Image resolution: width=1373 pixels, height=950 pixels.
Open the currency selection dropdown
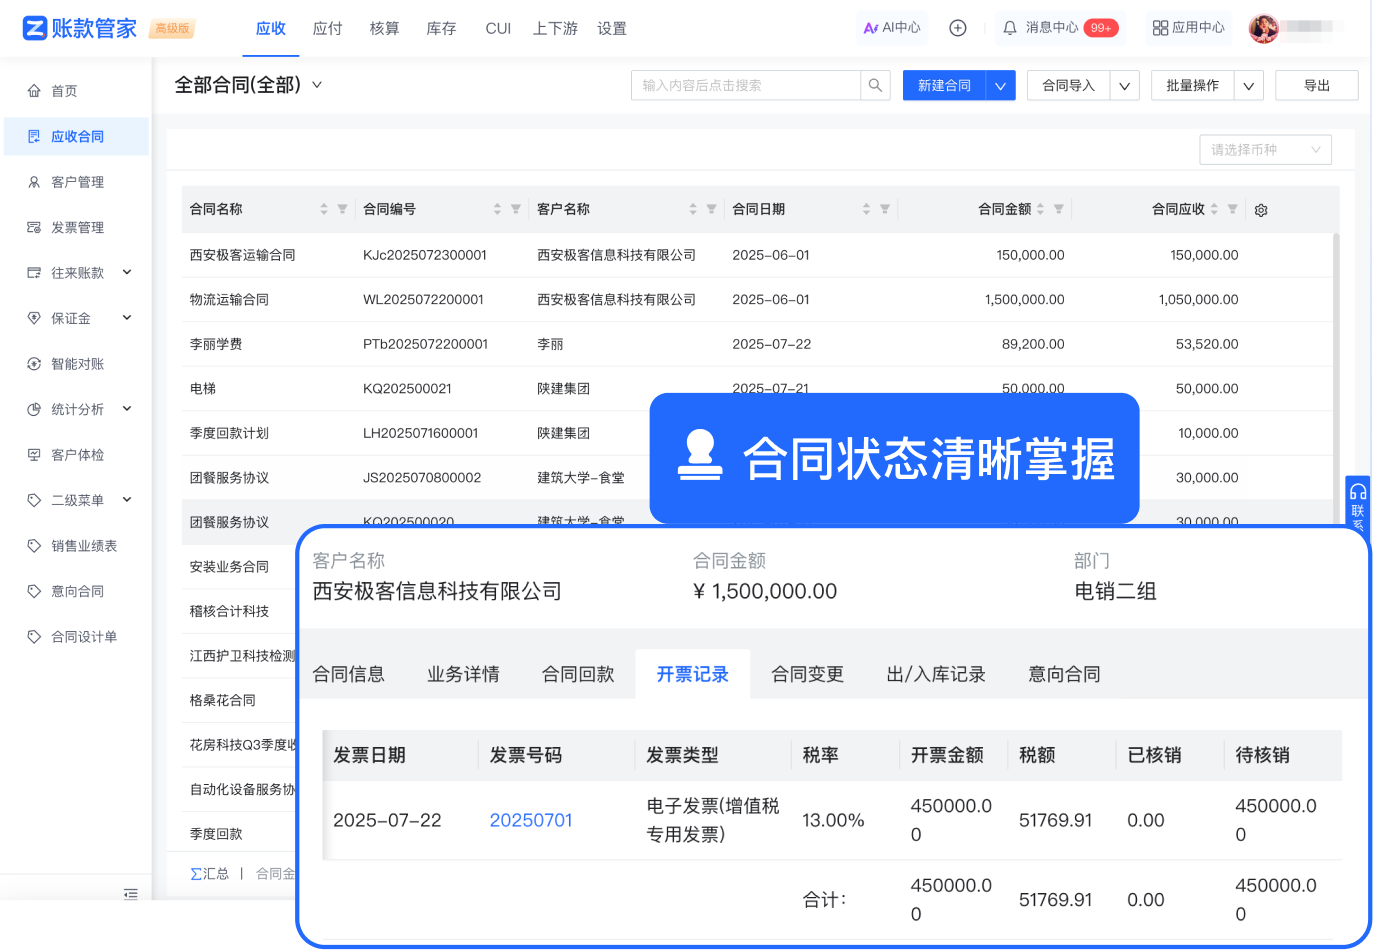click(1265, 150)
